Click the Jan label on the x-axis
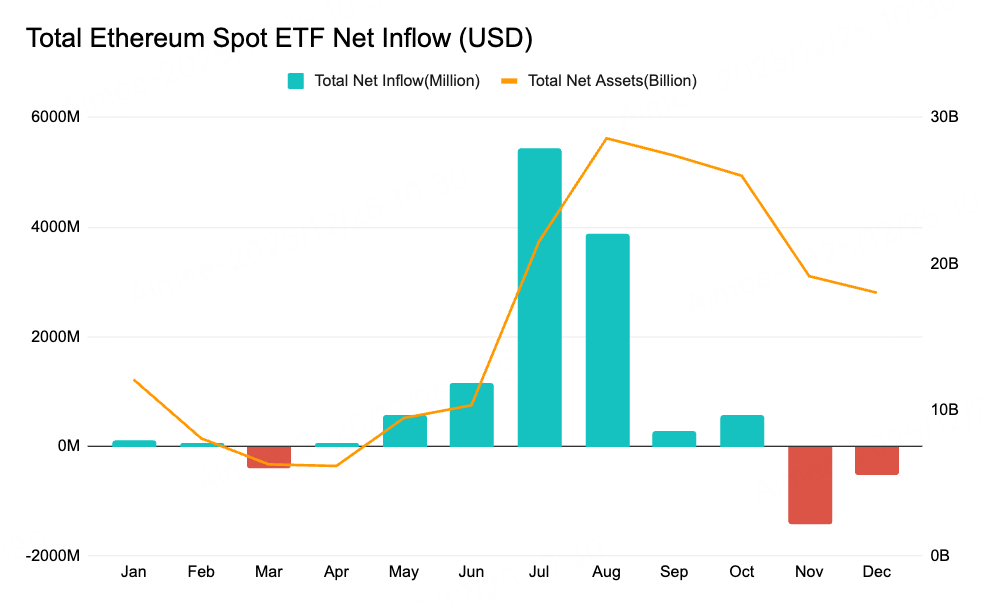982x604 pixels. [x=133, y=572]
